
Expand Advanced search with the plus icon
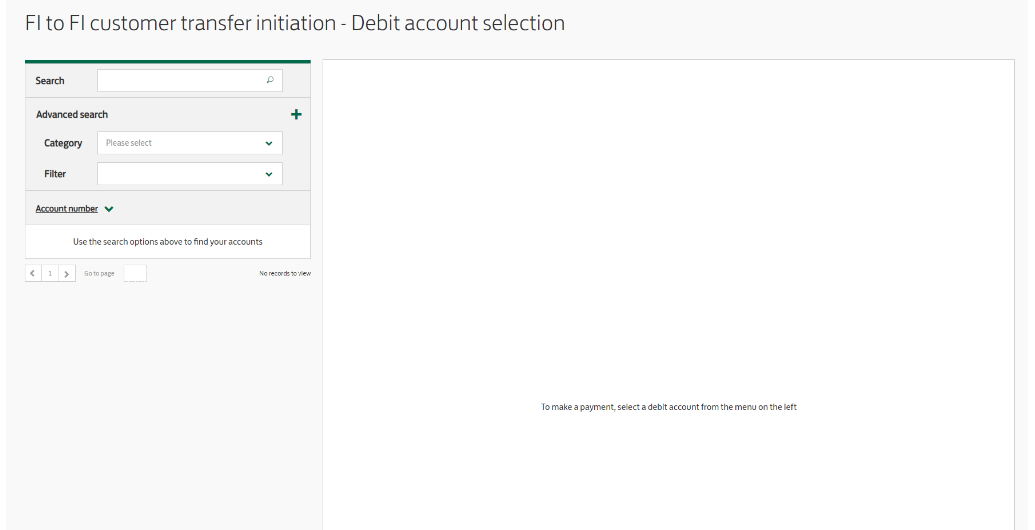point(296,114)
